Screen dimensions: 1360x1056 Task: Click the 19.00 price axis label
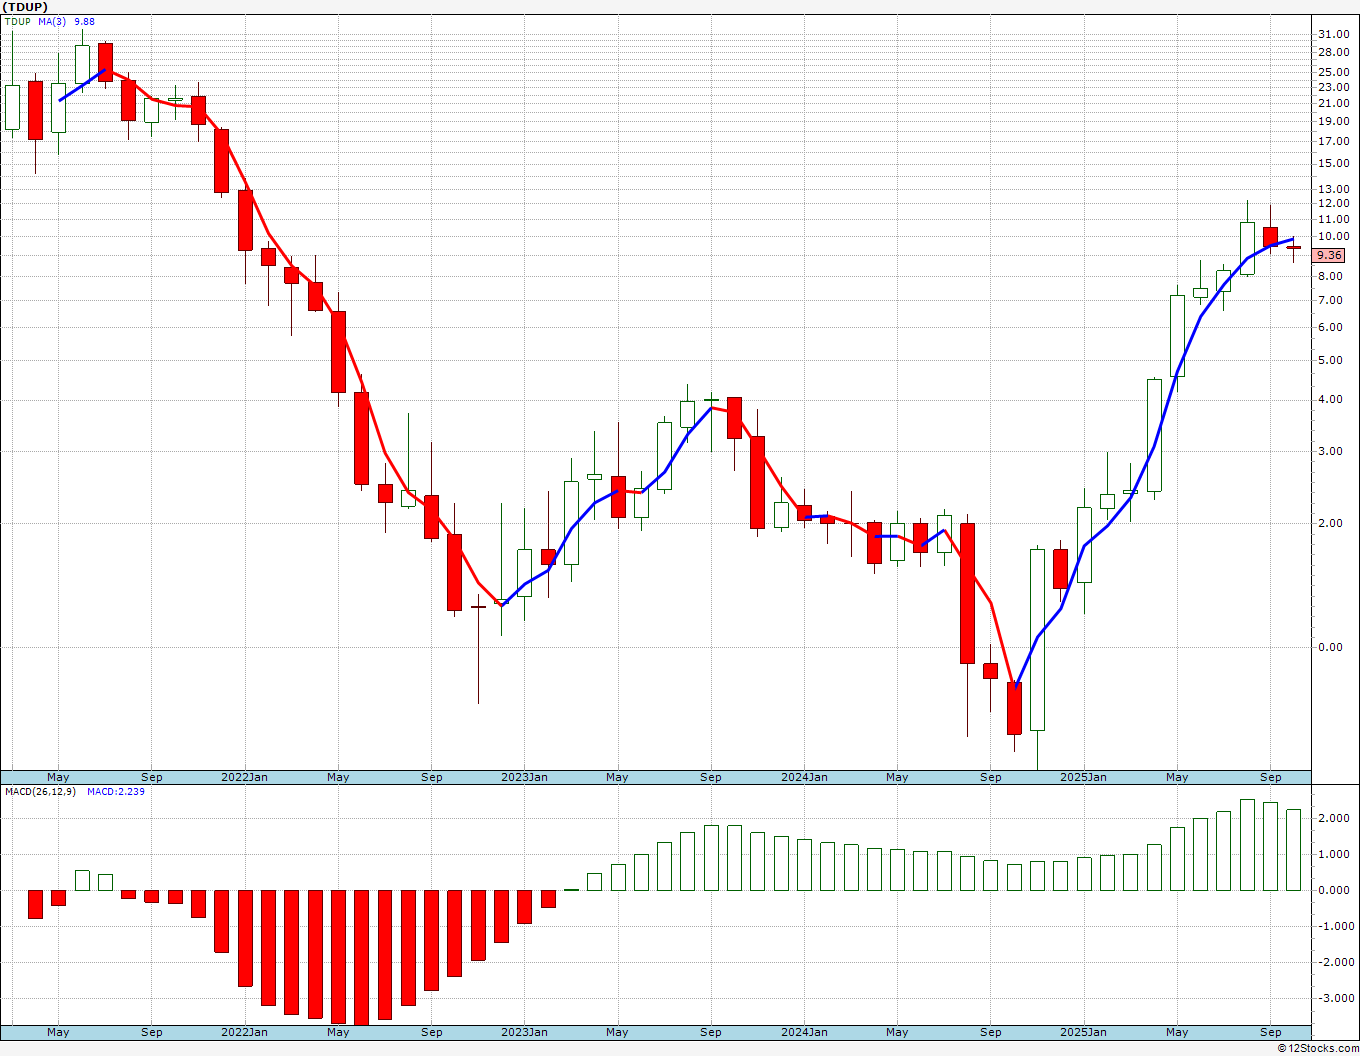(x=1335, y=121)
